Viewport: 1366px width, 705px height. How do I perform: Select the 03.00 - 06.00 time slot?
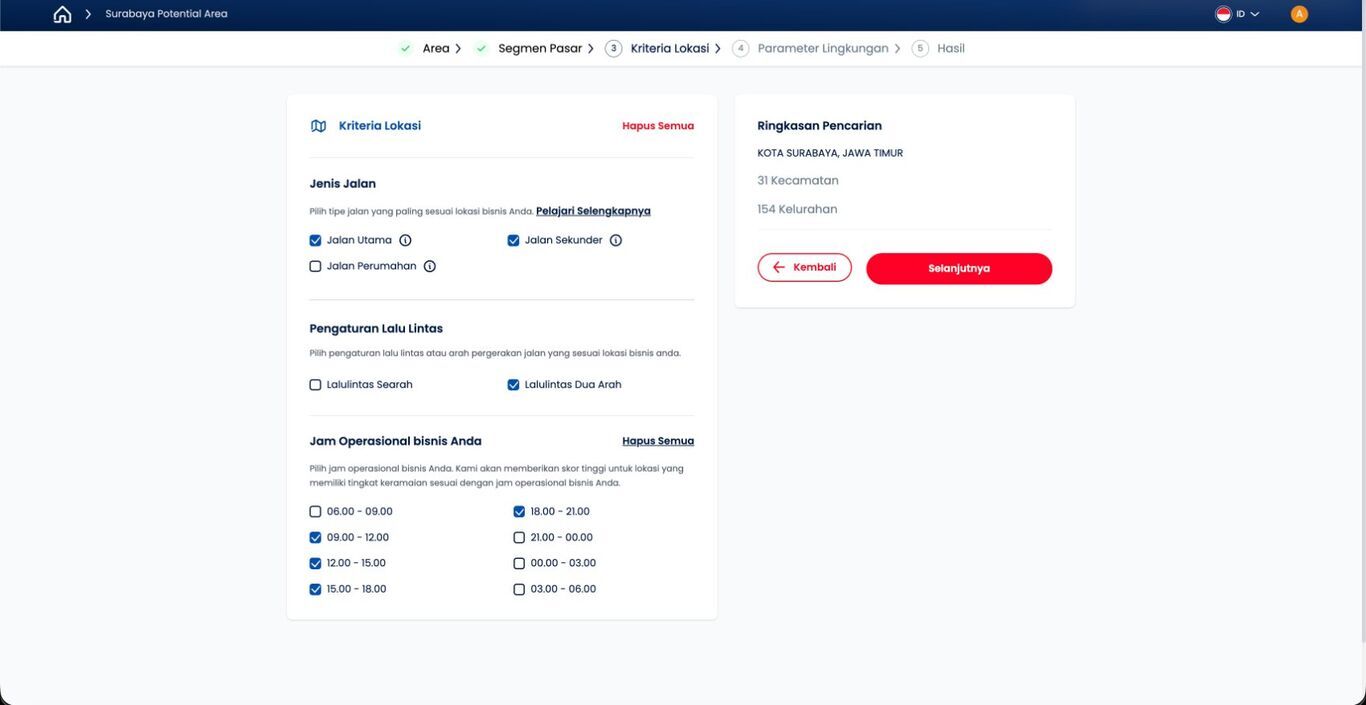(x=519, y=590)
